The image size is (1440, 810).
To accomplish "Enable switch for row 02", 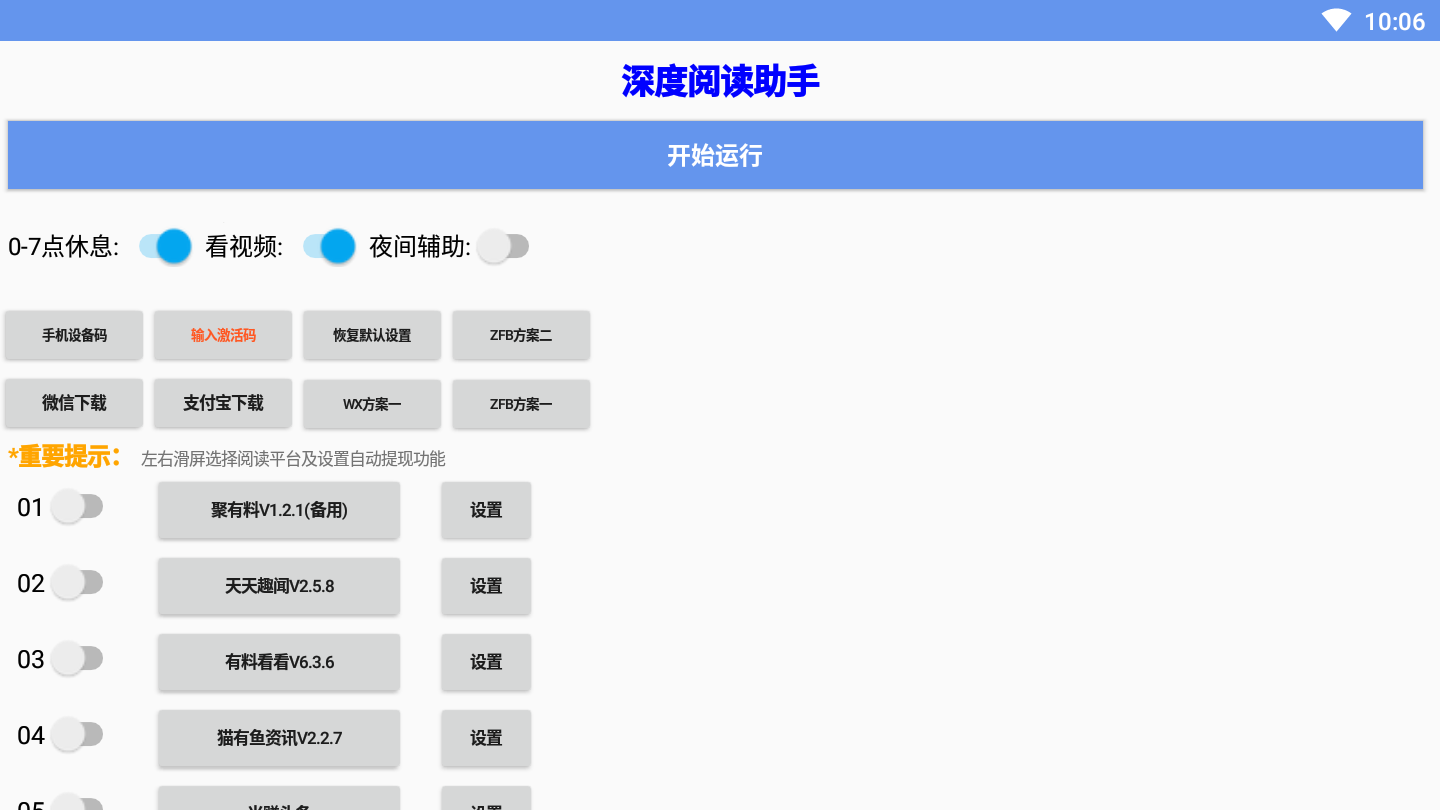I will tap(77, 582).
